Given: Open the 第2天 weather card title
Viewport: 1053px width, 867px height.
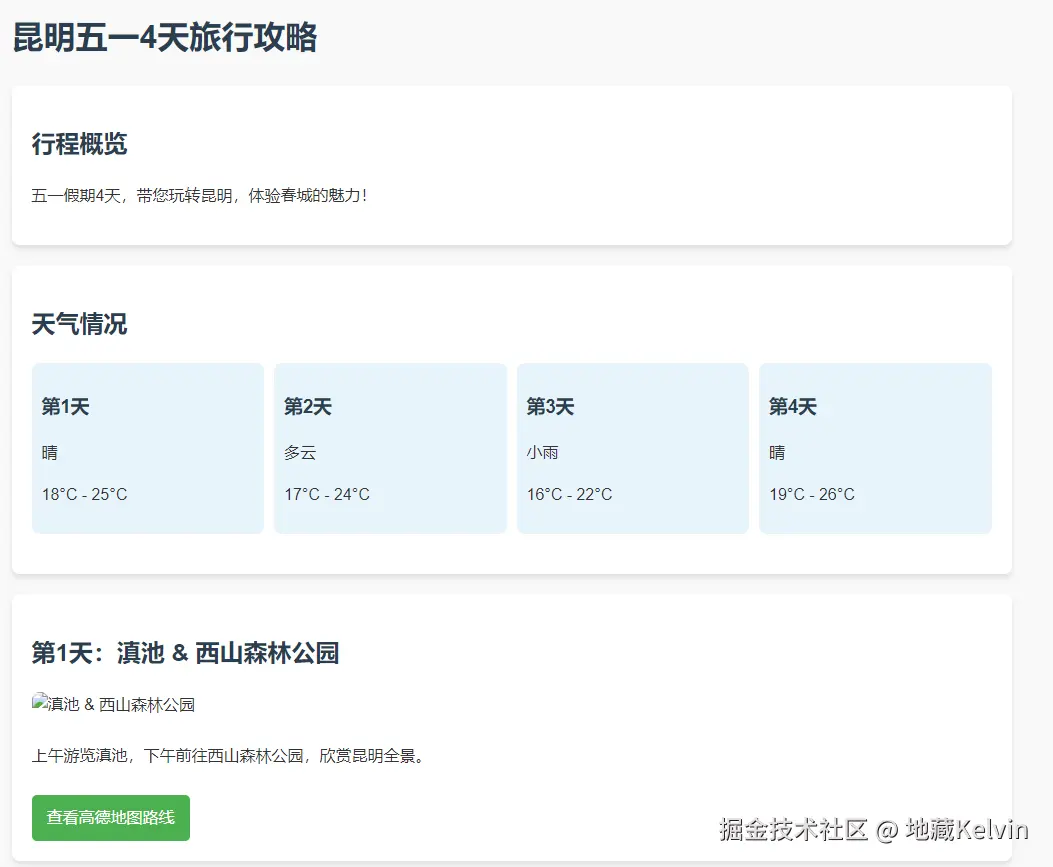Looking at the screenshot, I should (x=308, y=406).
